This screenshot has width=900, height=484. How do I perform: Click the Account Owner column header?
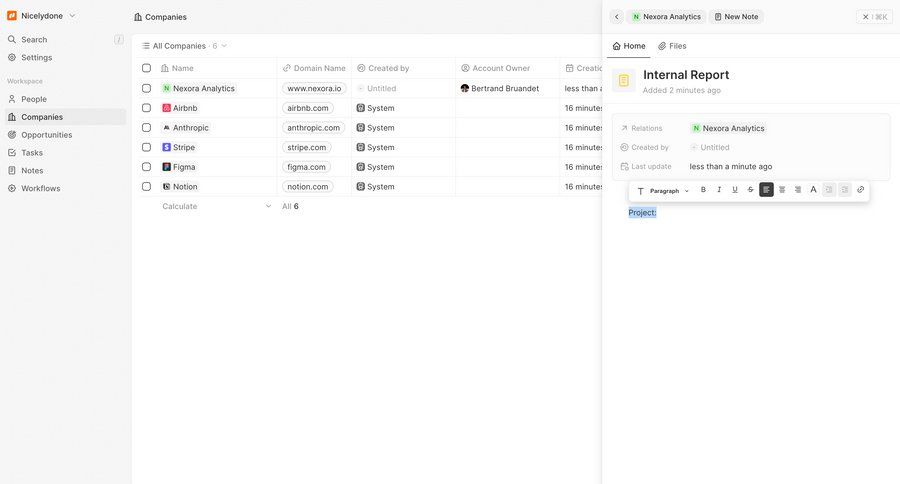[507, 68]
